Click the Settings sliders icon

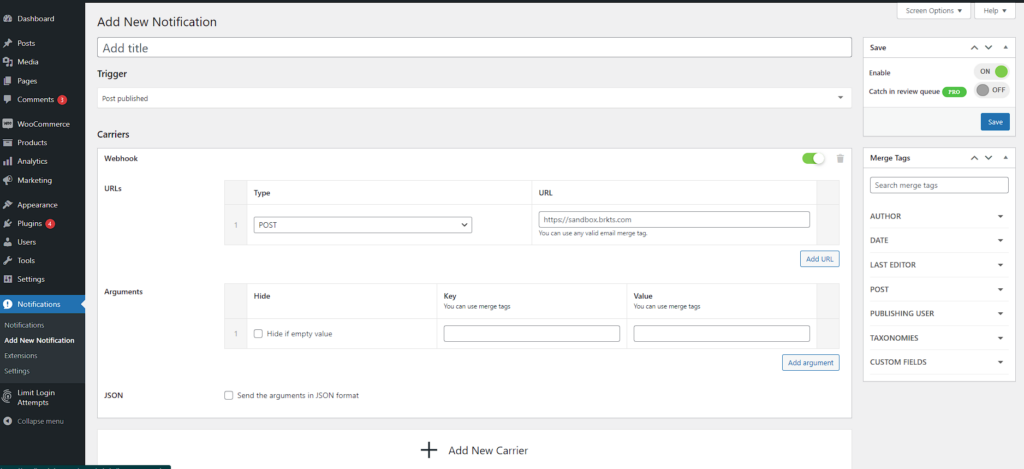8,280
